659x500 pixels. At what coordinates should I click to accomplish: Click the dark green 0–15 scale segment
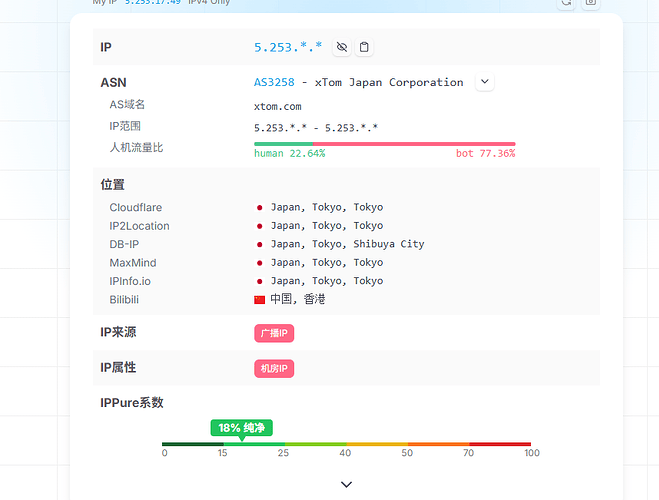coord(193,444)
